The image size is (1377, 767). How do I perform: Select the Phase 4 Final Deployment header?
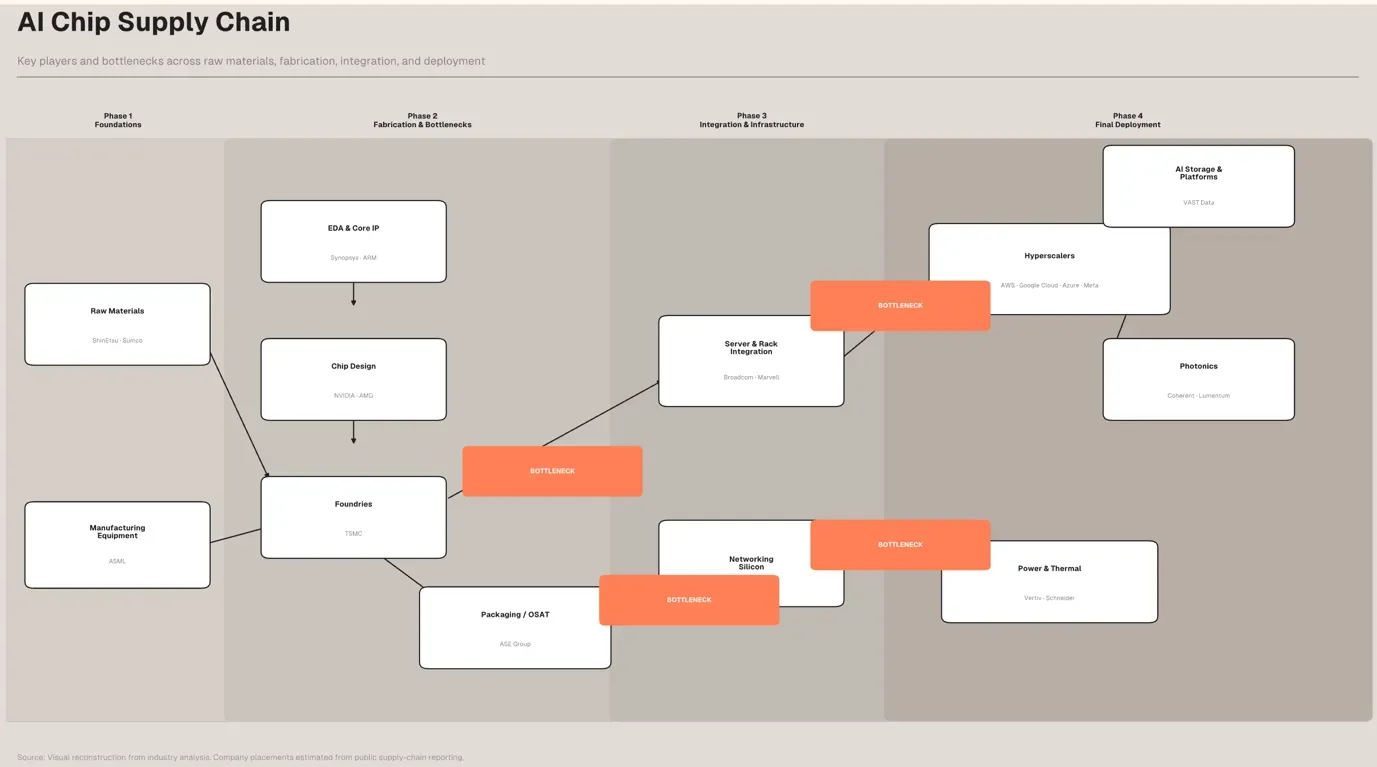1128,120
